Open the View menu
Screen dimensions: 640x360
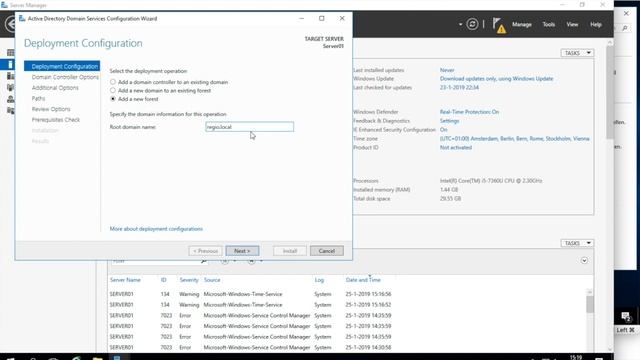pyautogui.click(x=572, y=24)
